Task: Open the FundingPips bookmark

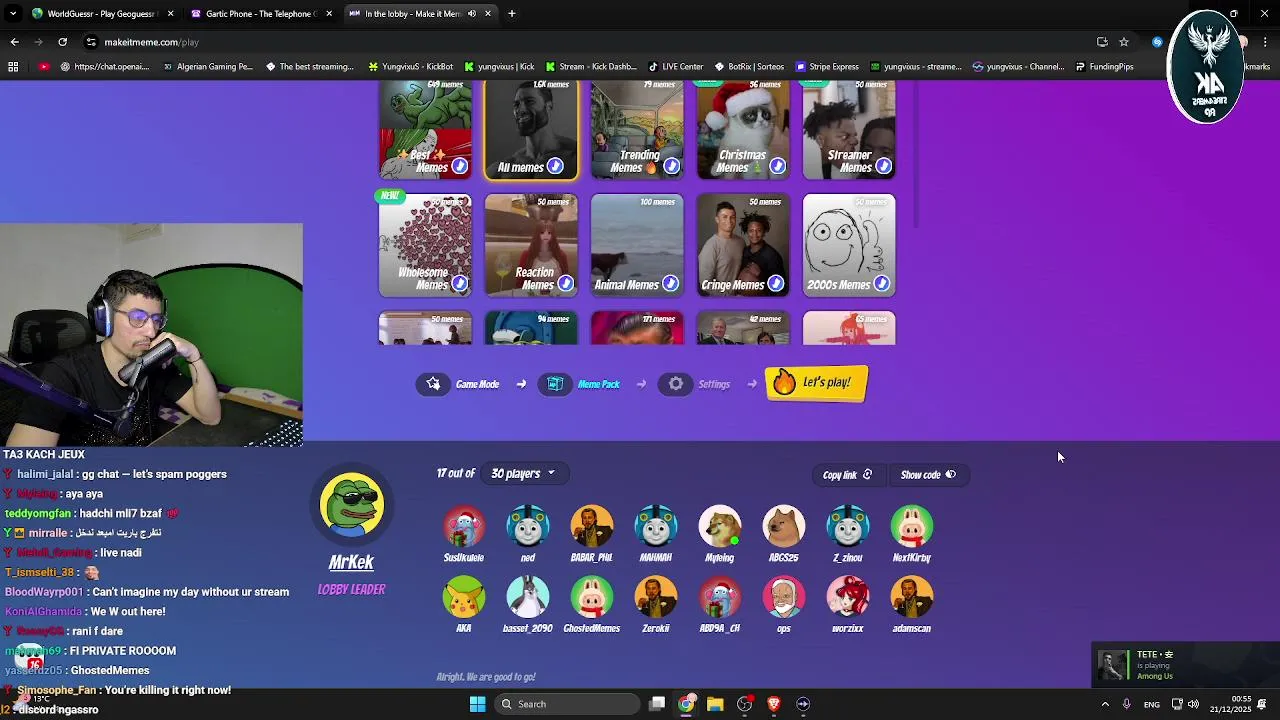Action: click(x=1104, y=67)
